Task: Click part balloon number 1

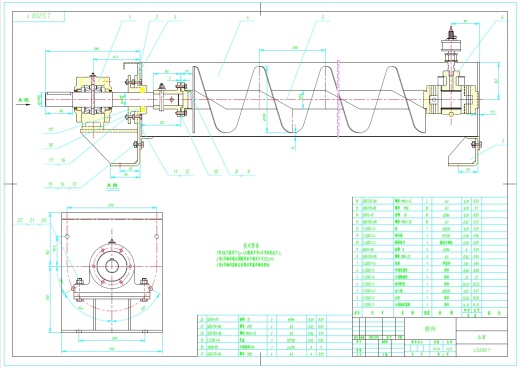Action: point(130,17)
